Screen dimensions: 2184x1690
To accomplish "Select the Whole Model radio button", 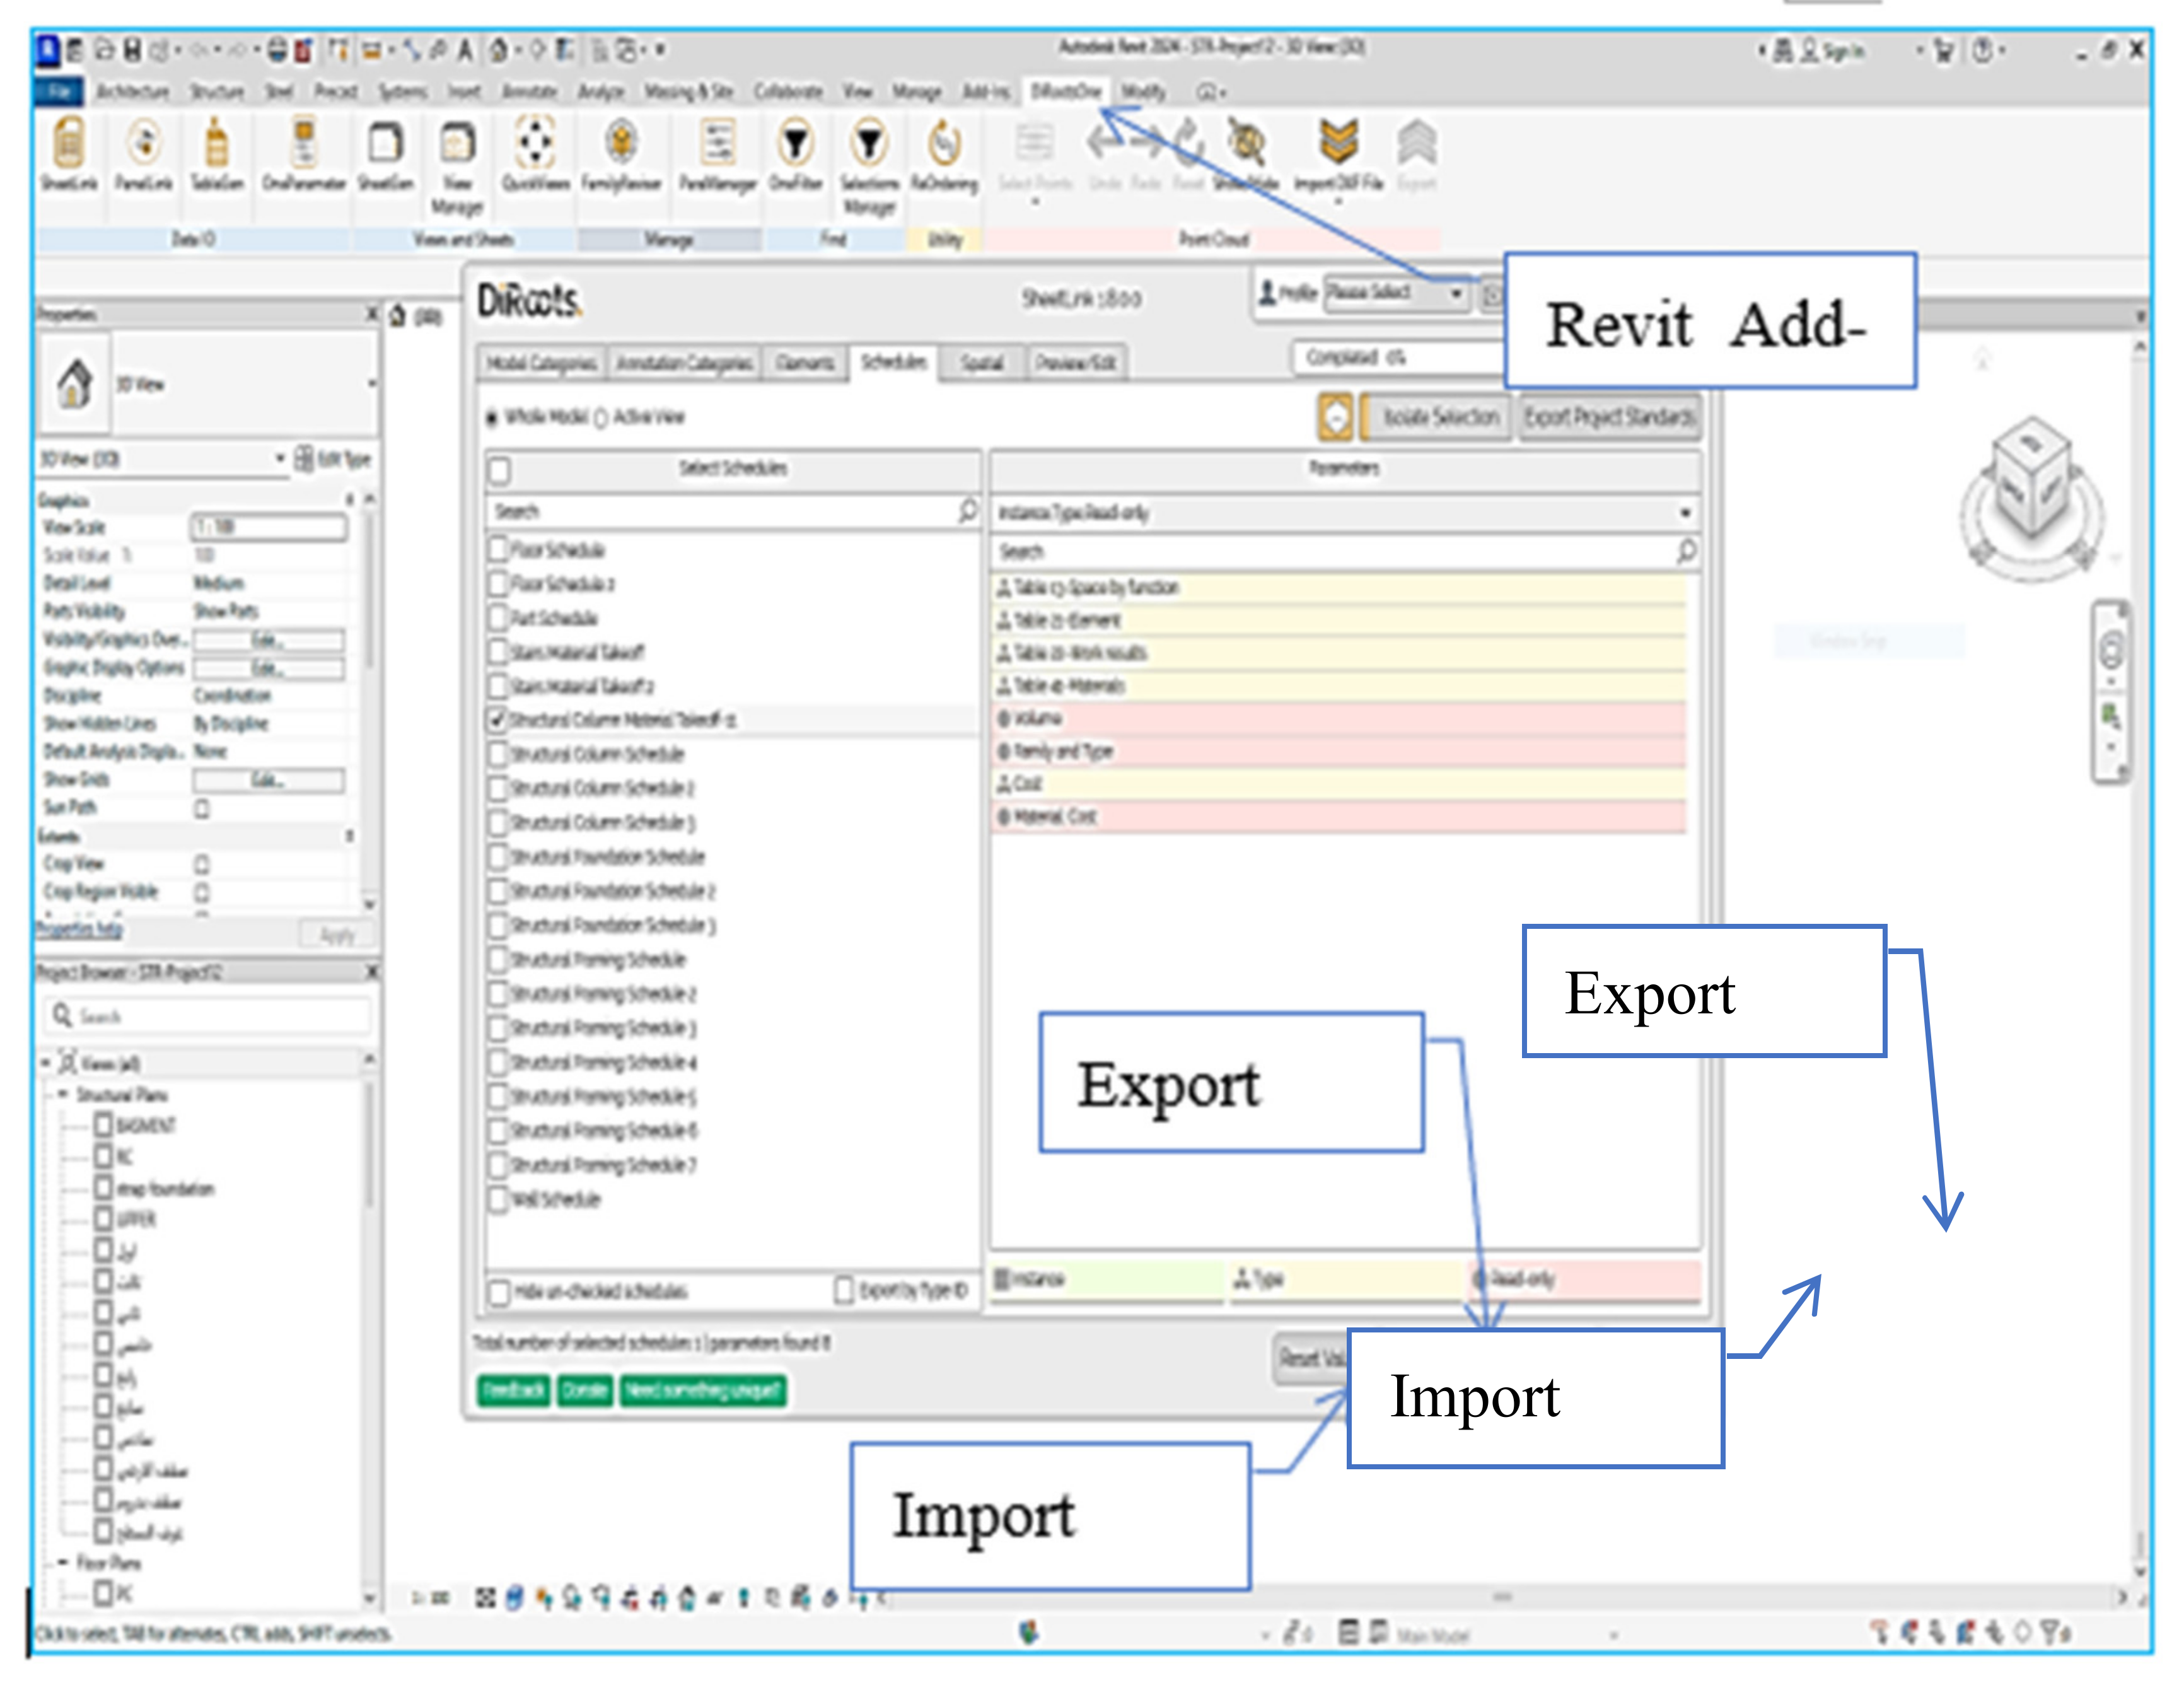I will [x=491, y=418].
